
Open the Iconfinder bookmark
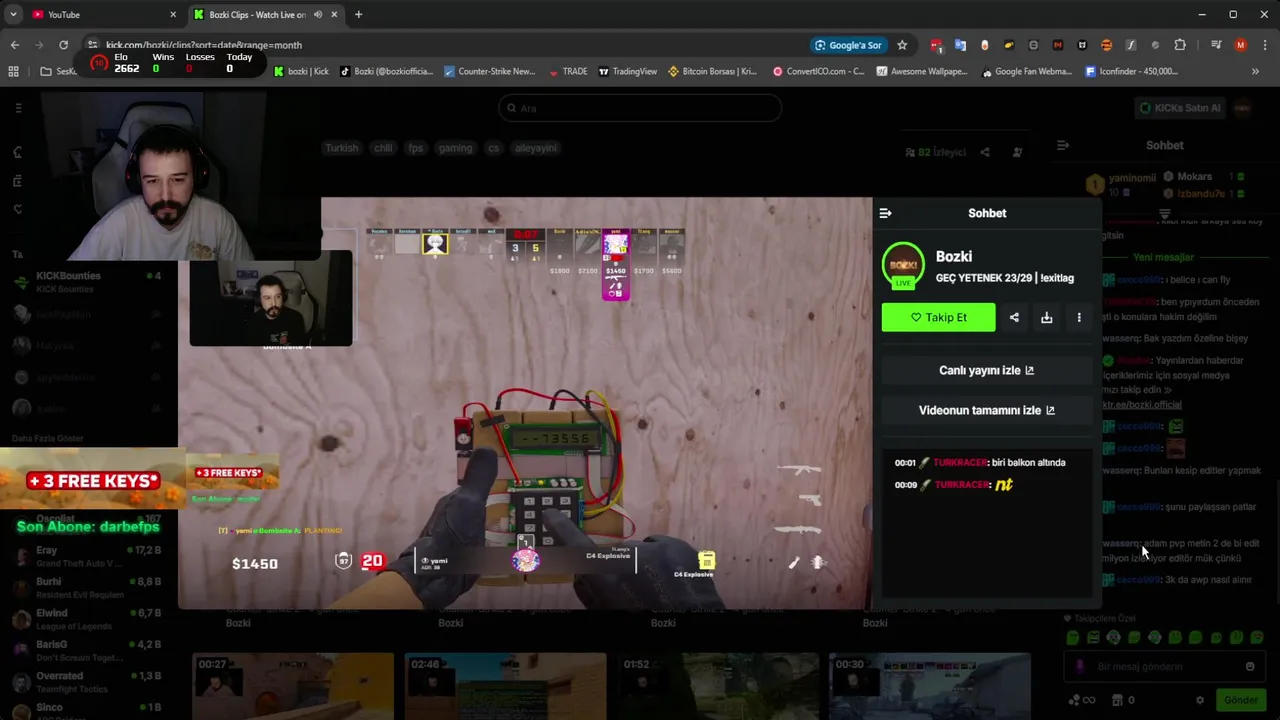tap(1131, 71)
